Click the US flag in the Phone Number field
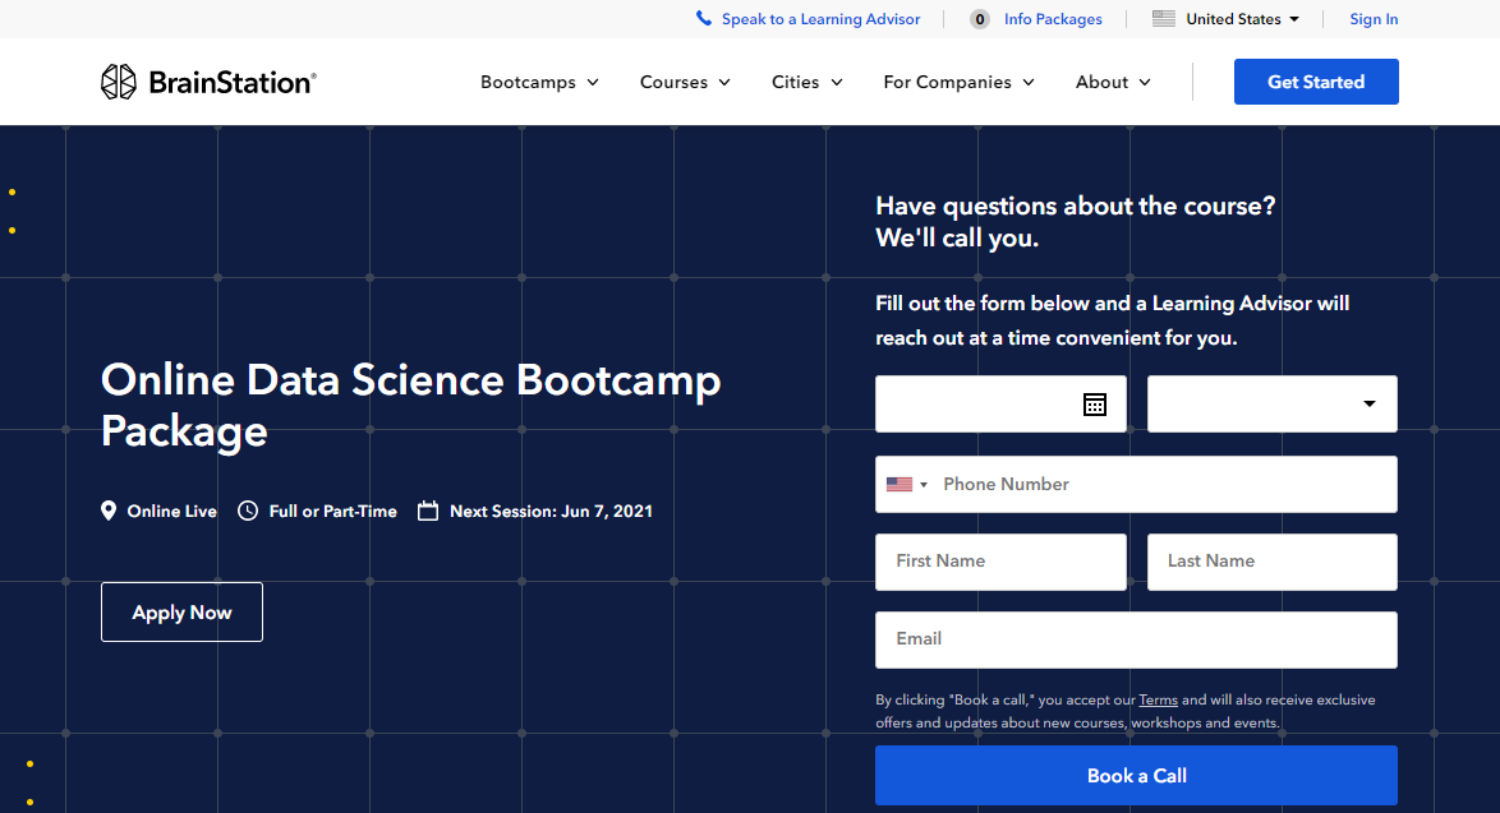This screenshot has height=813, width=1500. 897,483
